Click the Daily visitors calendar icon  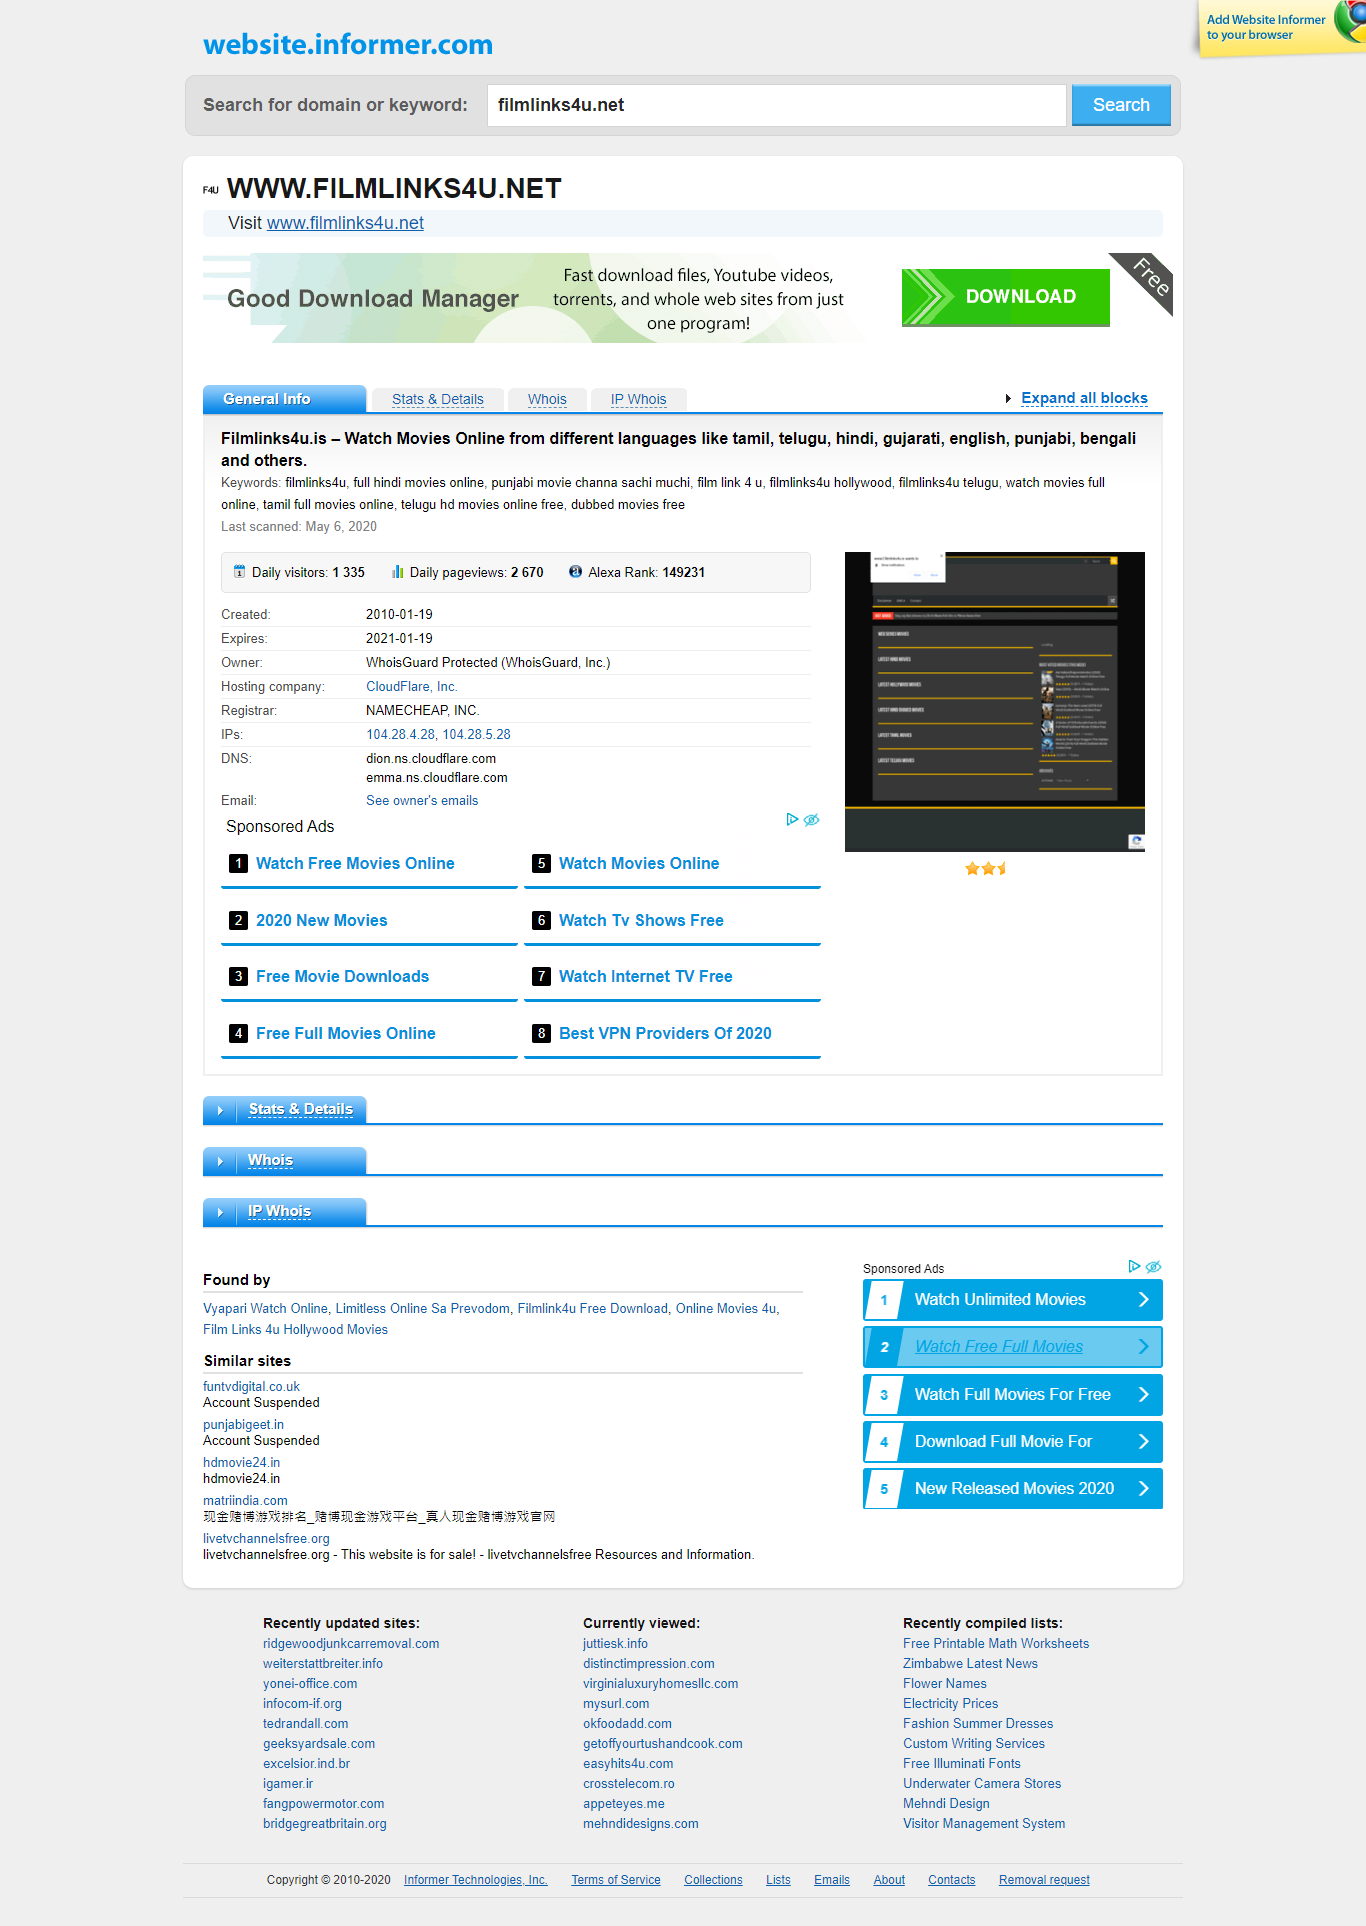click(239, 572)
